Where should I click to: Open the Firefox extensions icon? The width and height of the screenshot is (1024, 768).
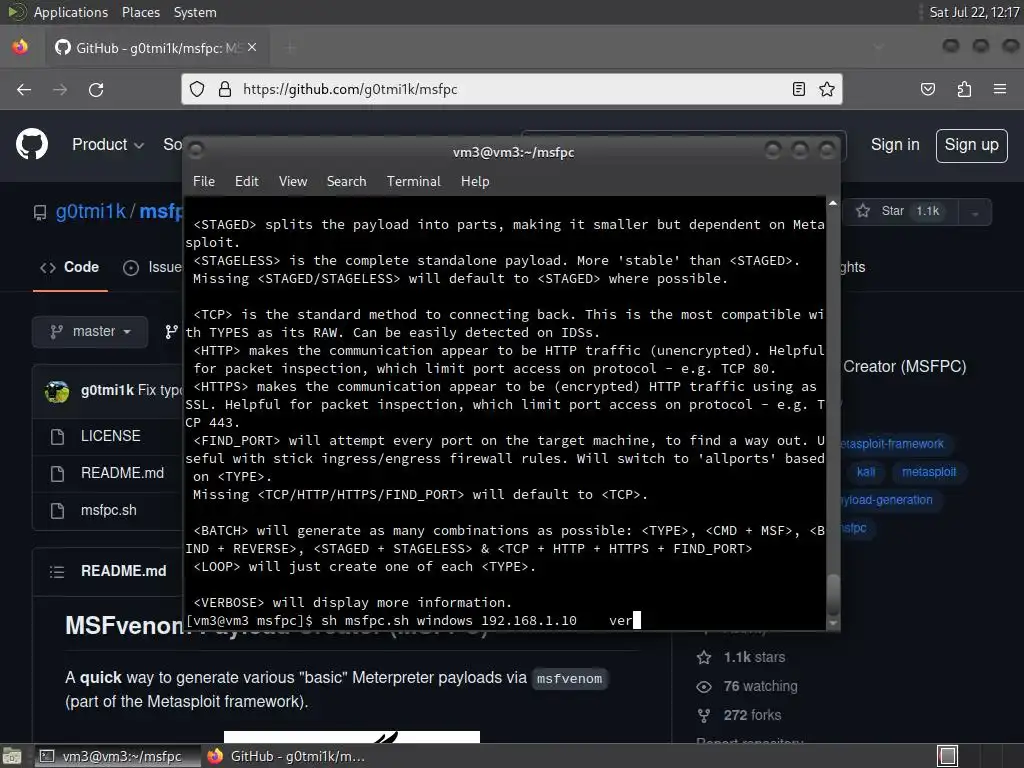point(964,89)
